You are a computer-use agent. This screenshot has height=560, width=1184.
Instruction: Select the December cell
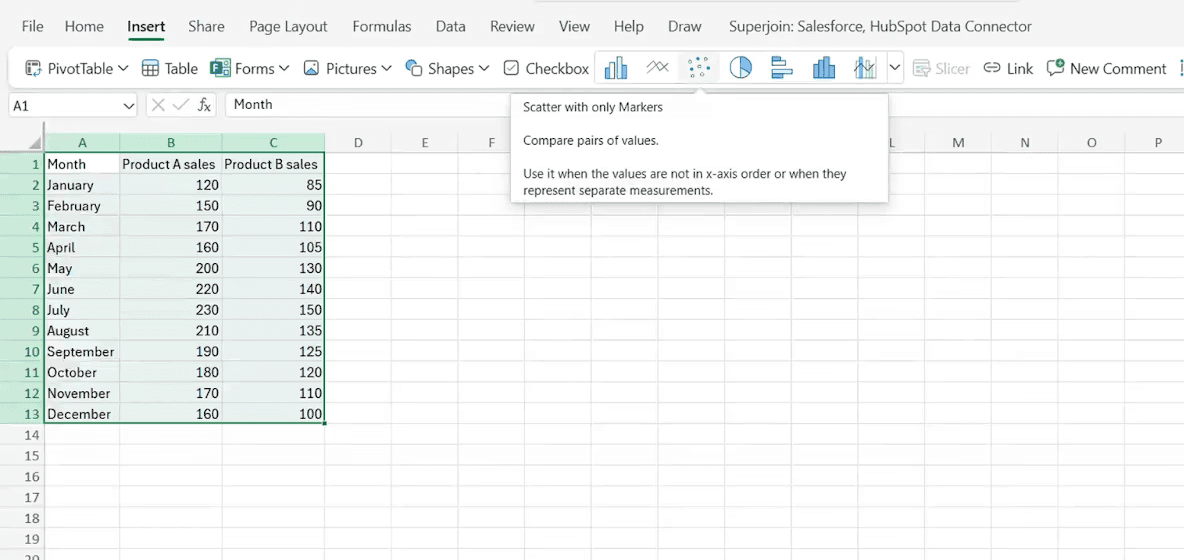[82, 414]
